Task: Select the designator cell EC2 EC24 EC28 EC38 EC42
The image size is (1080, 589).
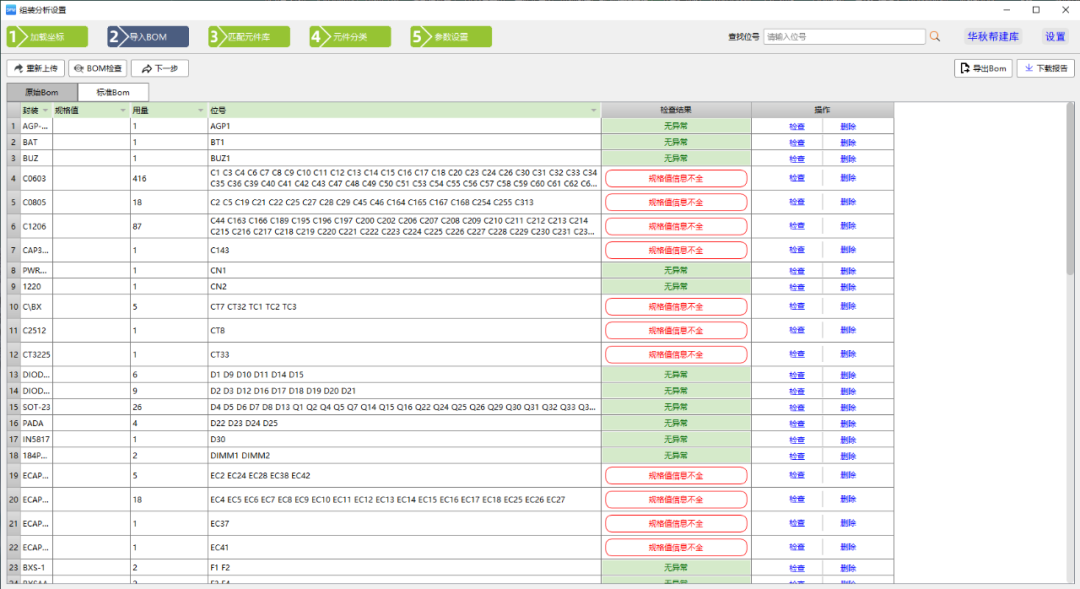Action: pyautogui.click(x=404, y=475)
